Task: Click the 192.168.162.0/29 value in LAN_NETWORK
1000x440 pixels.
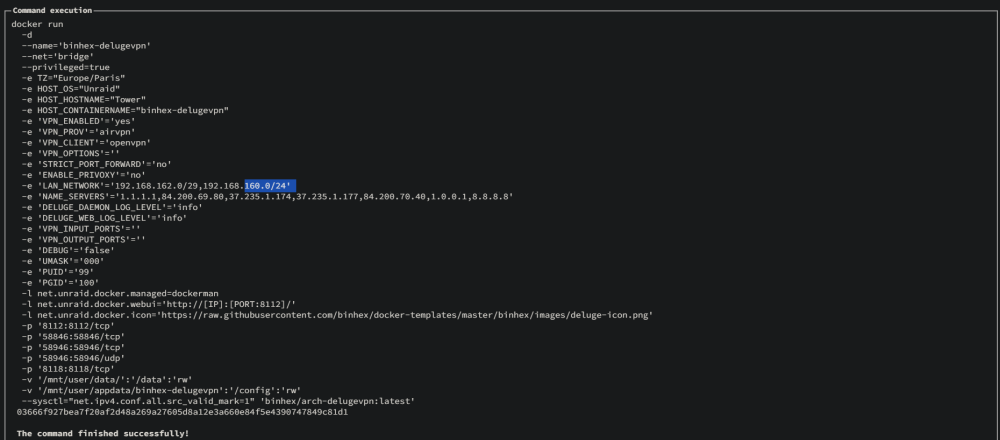Action: 156,186
